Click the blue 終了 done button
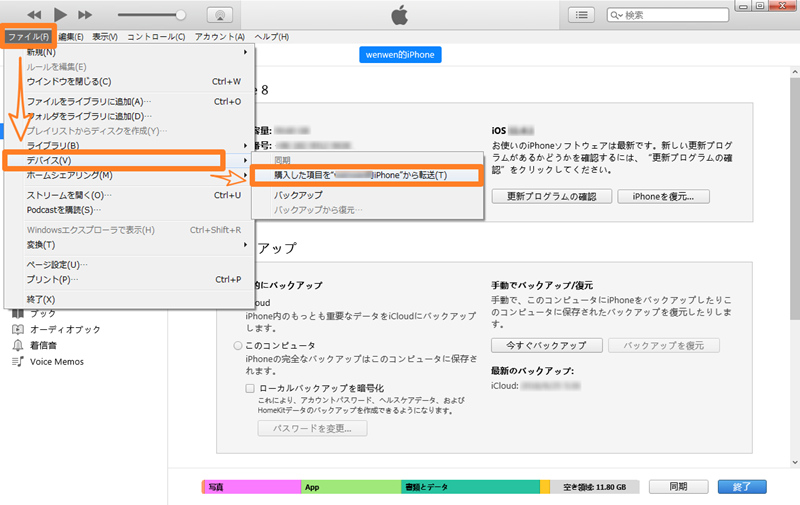The height and width of the screenshot is (505, 800). tap(742, 487)
